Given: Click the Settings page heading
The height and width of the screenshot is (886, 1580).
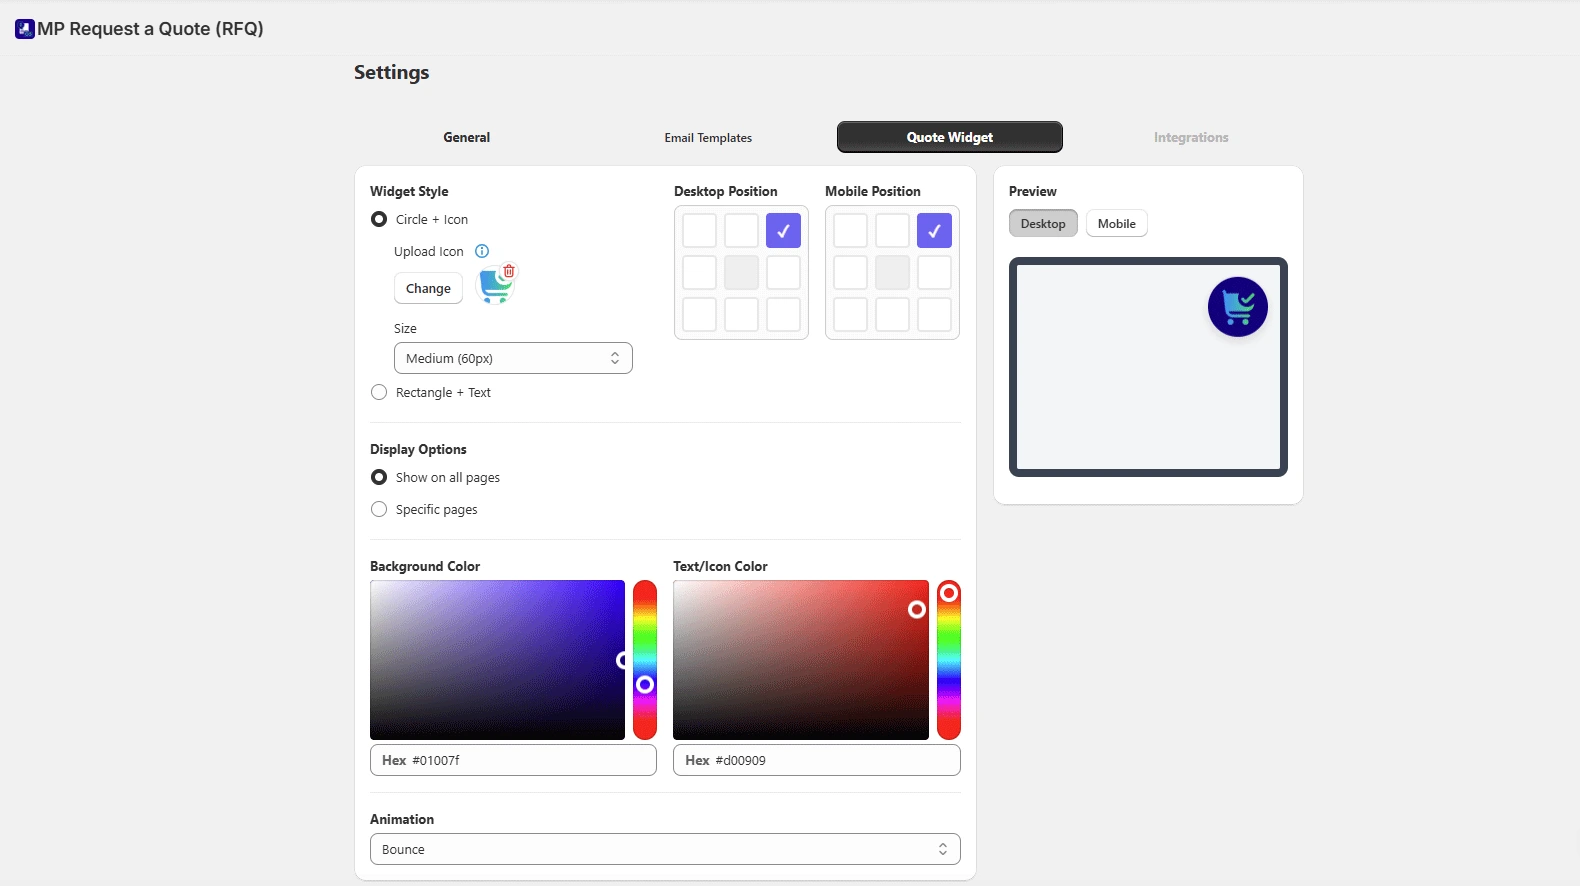Looking at the screenshot, I should point(392,72).
